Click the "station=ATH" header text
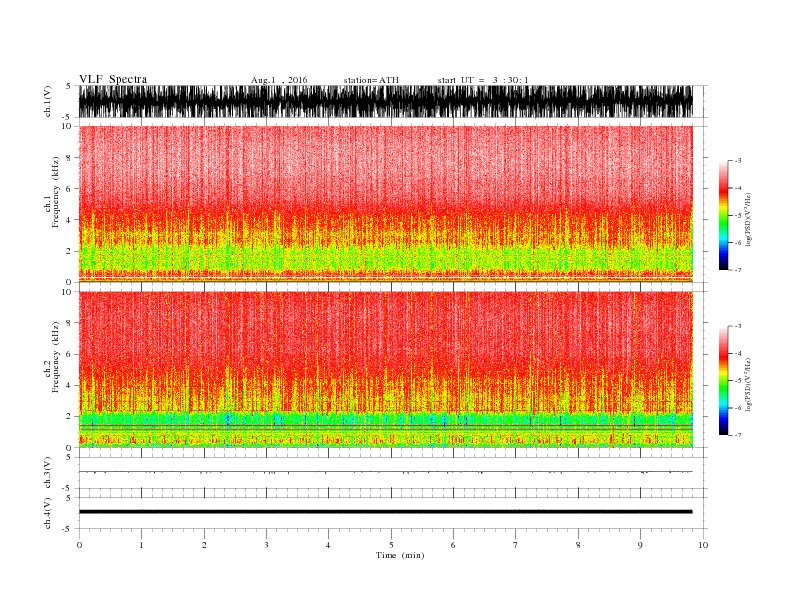This screenshot has width=792, height=612. [371, 80]
